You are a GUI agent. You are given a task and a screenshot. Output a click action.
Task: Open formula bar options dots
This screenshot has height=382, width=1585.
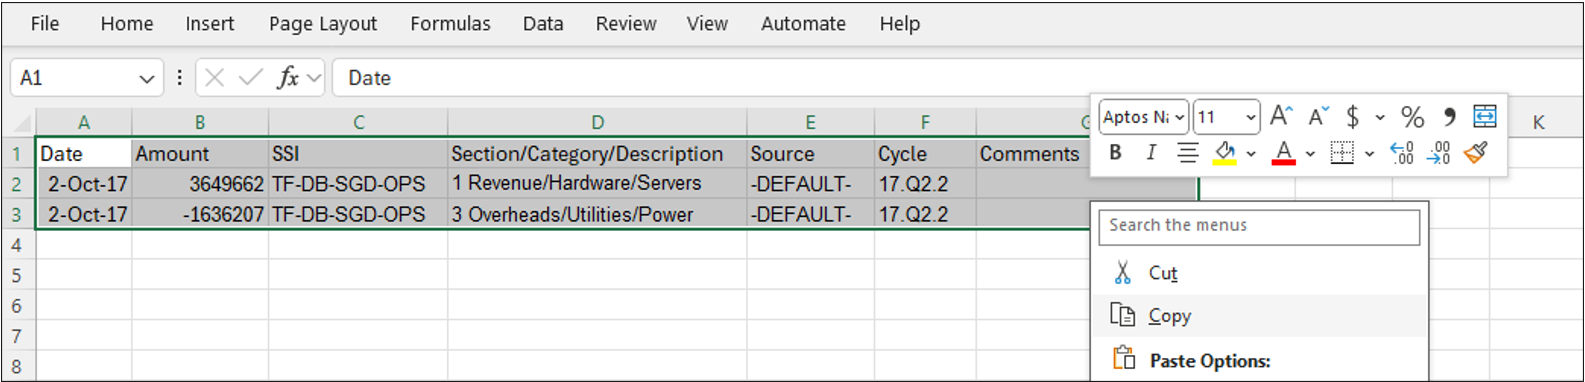coord(179,78)
